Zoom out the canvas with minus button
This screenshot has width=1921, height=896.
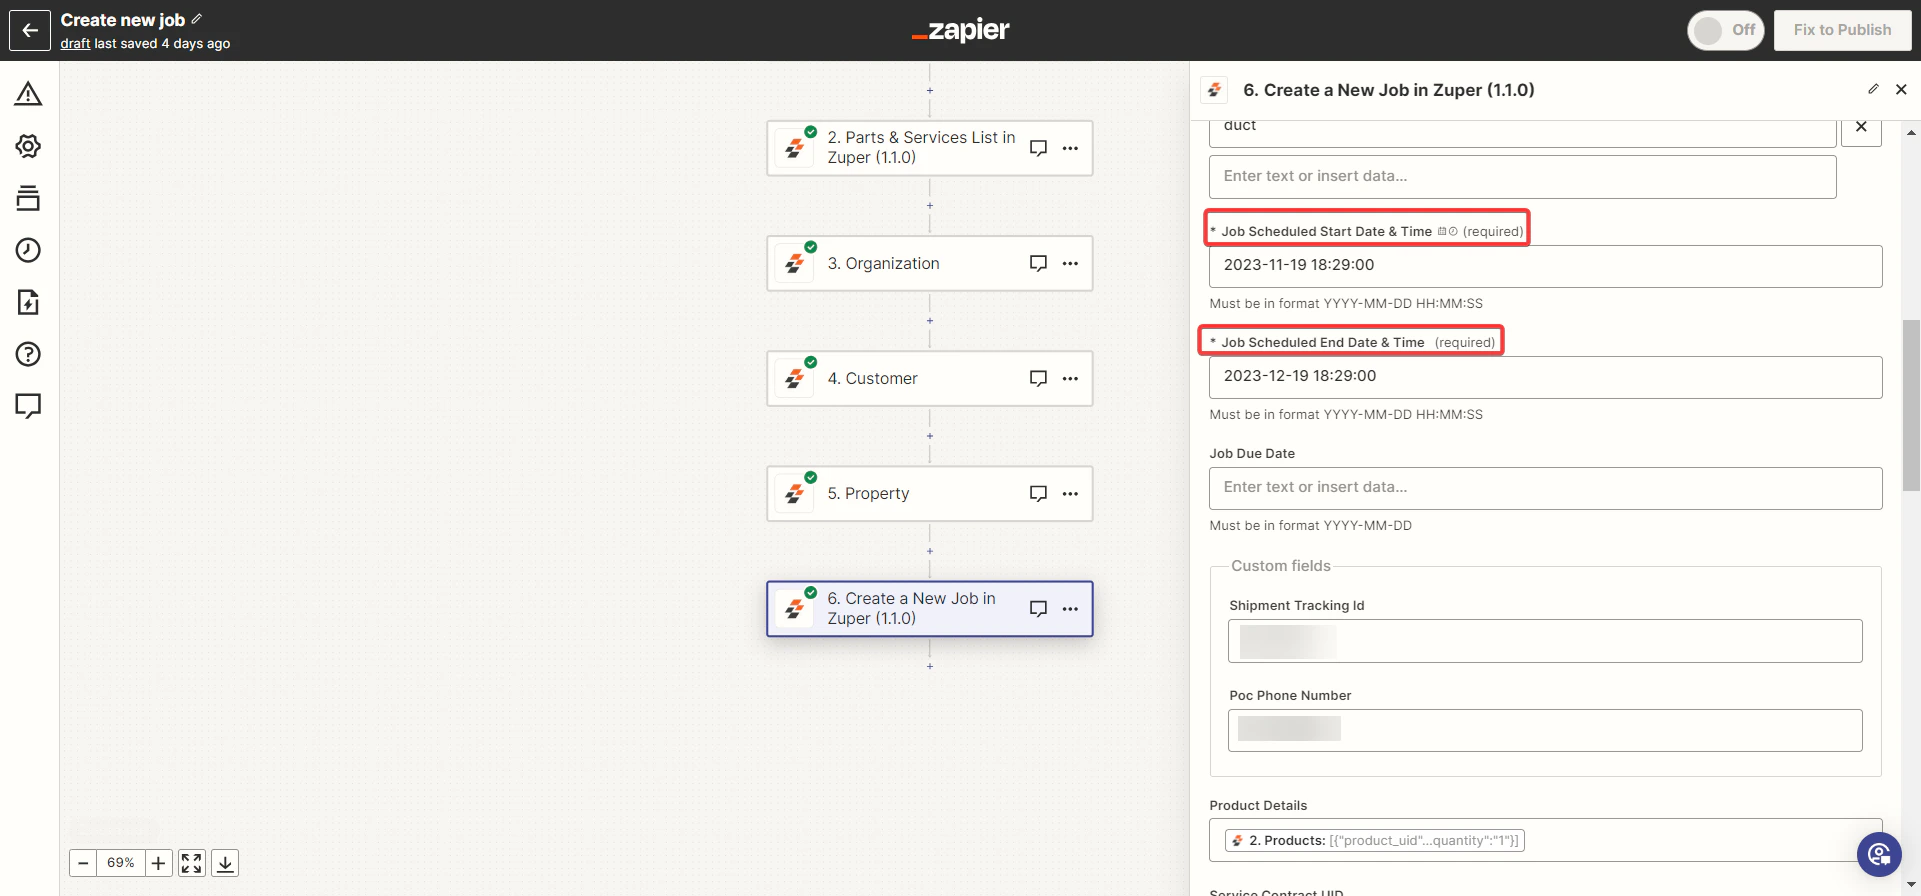pyautogui.click(x=83, y=863)
